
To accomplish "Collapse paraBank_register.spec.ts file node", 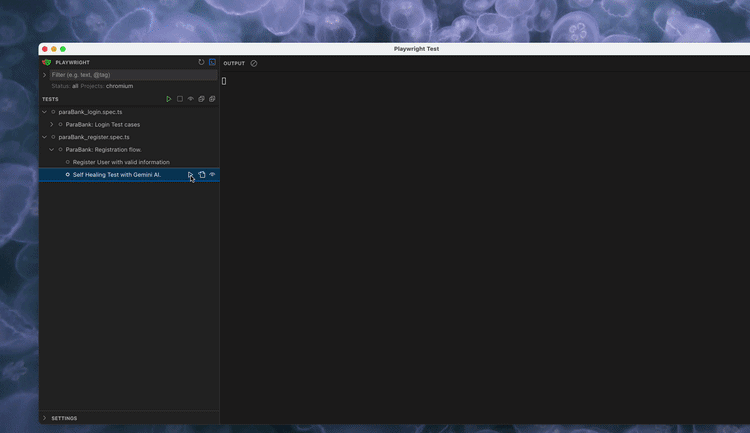I will 44,137.
